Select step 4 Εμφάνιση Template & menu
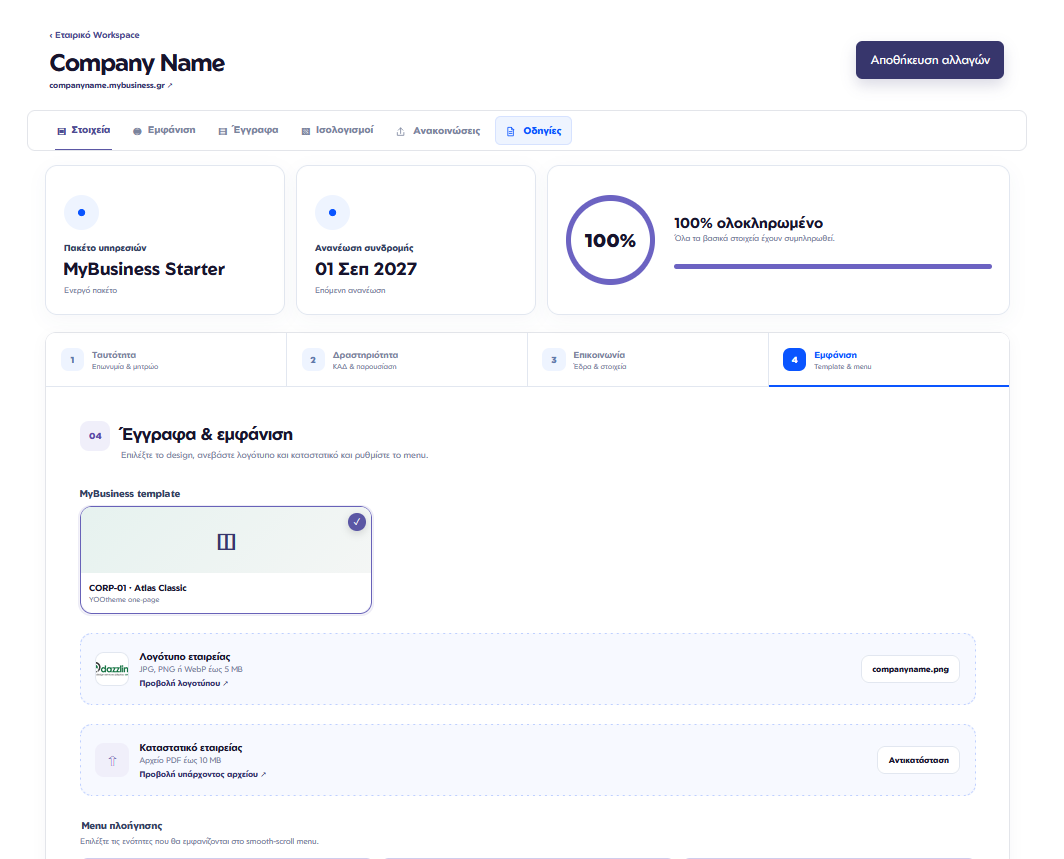Image resolution: width=1064 pixels, height=859 pixels. (889, 360)
